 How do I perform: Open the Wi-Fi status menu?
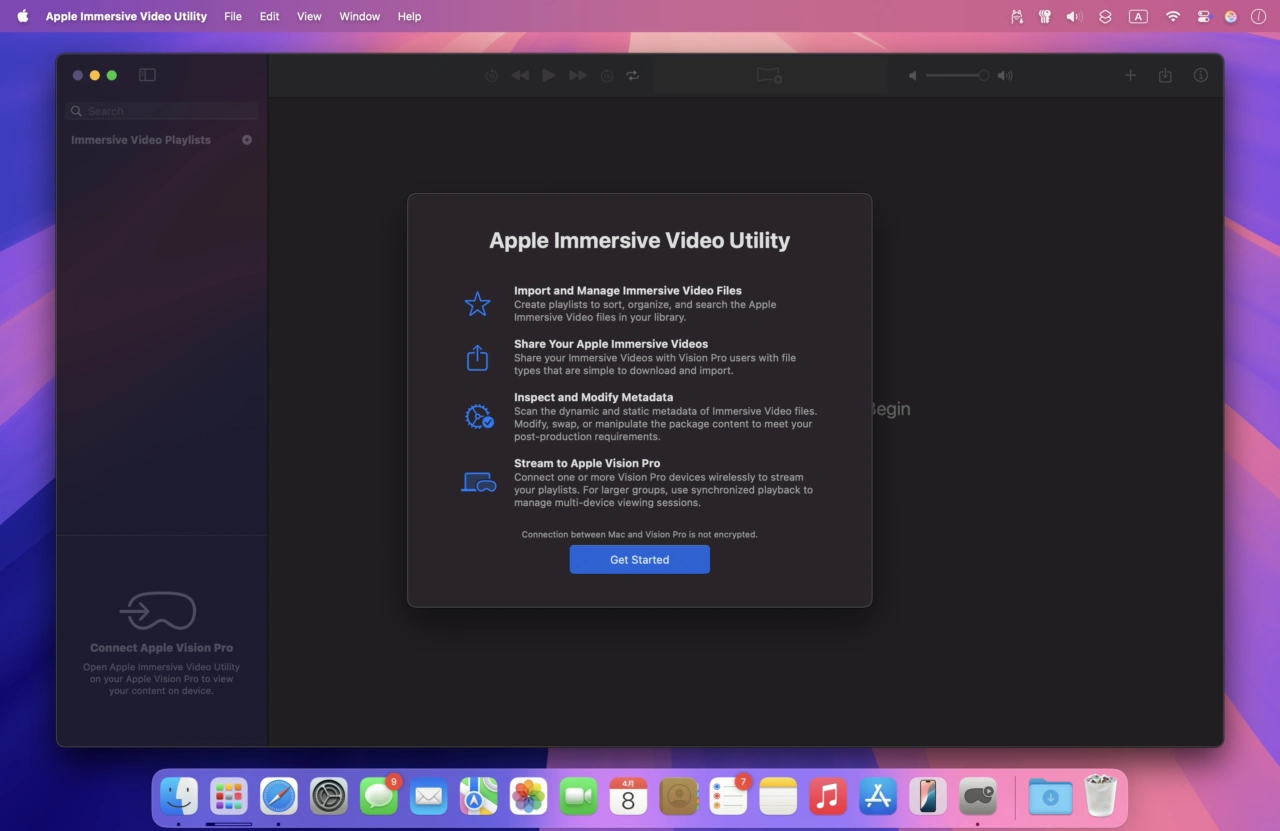(1173, 16)
